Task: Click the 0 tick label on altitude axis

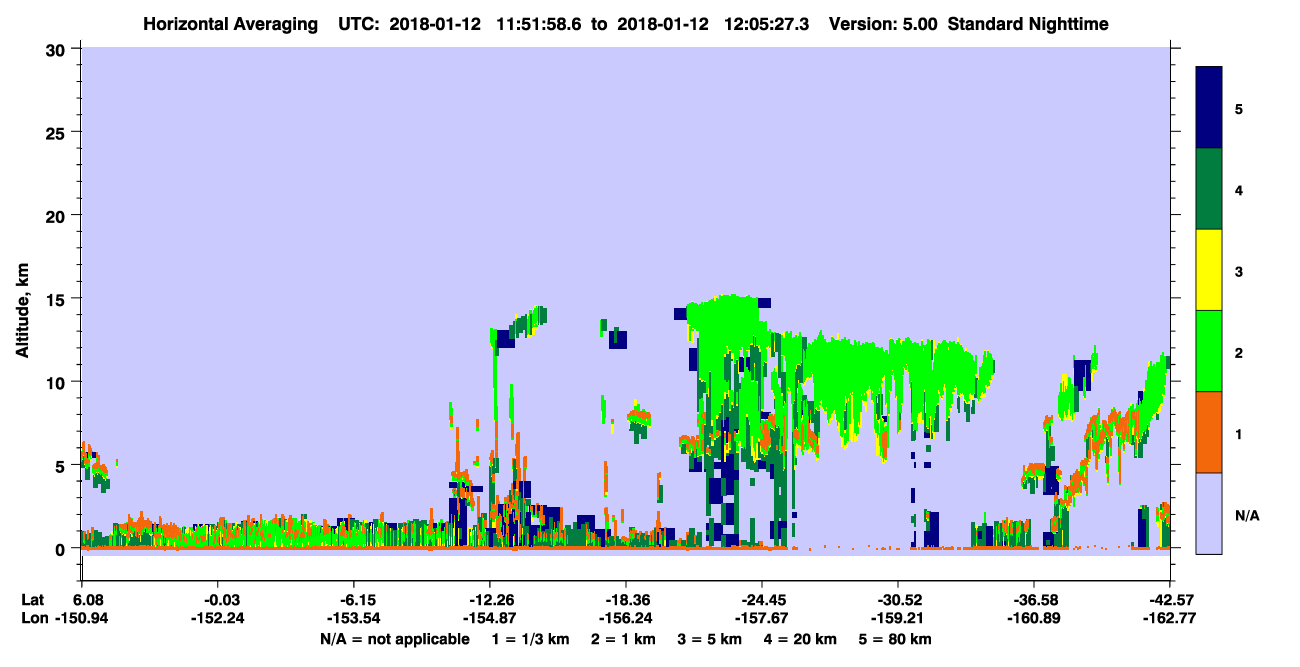Action: pyautogui.click(x=62, y=549)
